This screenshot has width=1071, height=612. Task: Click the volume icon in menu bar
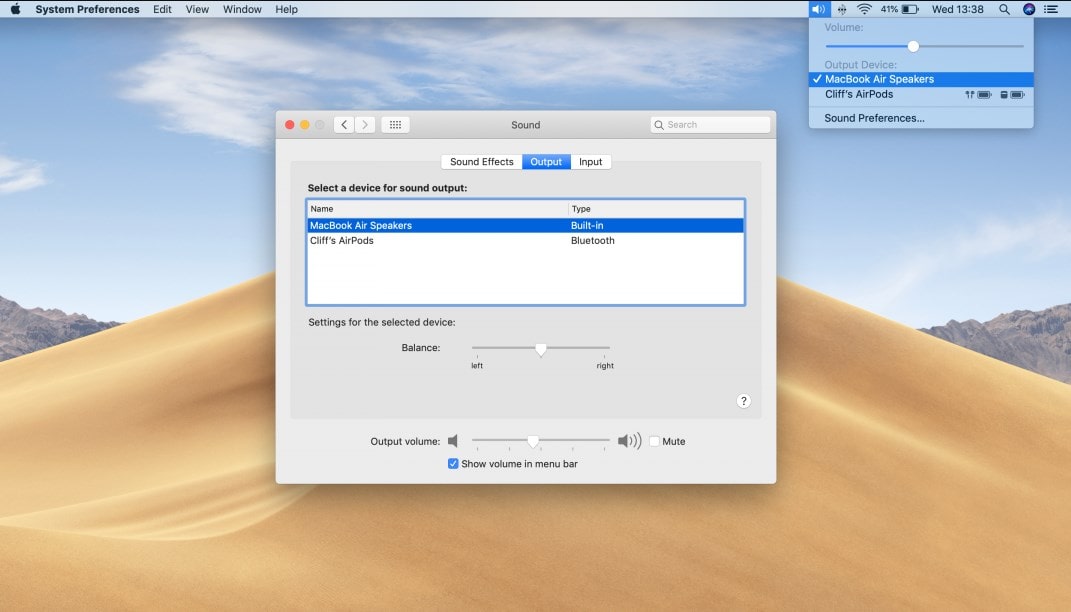819,9
